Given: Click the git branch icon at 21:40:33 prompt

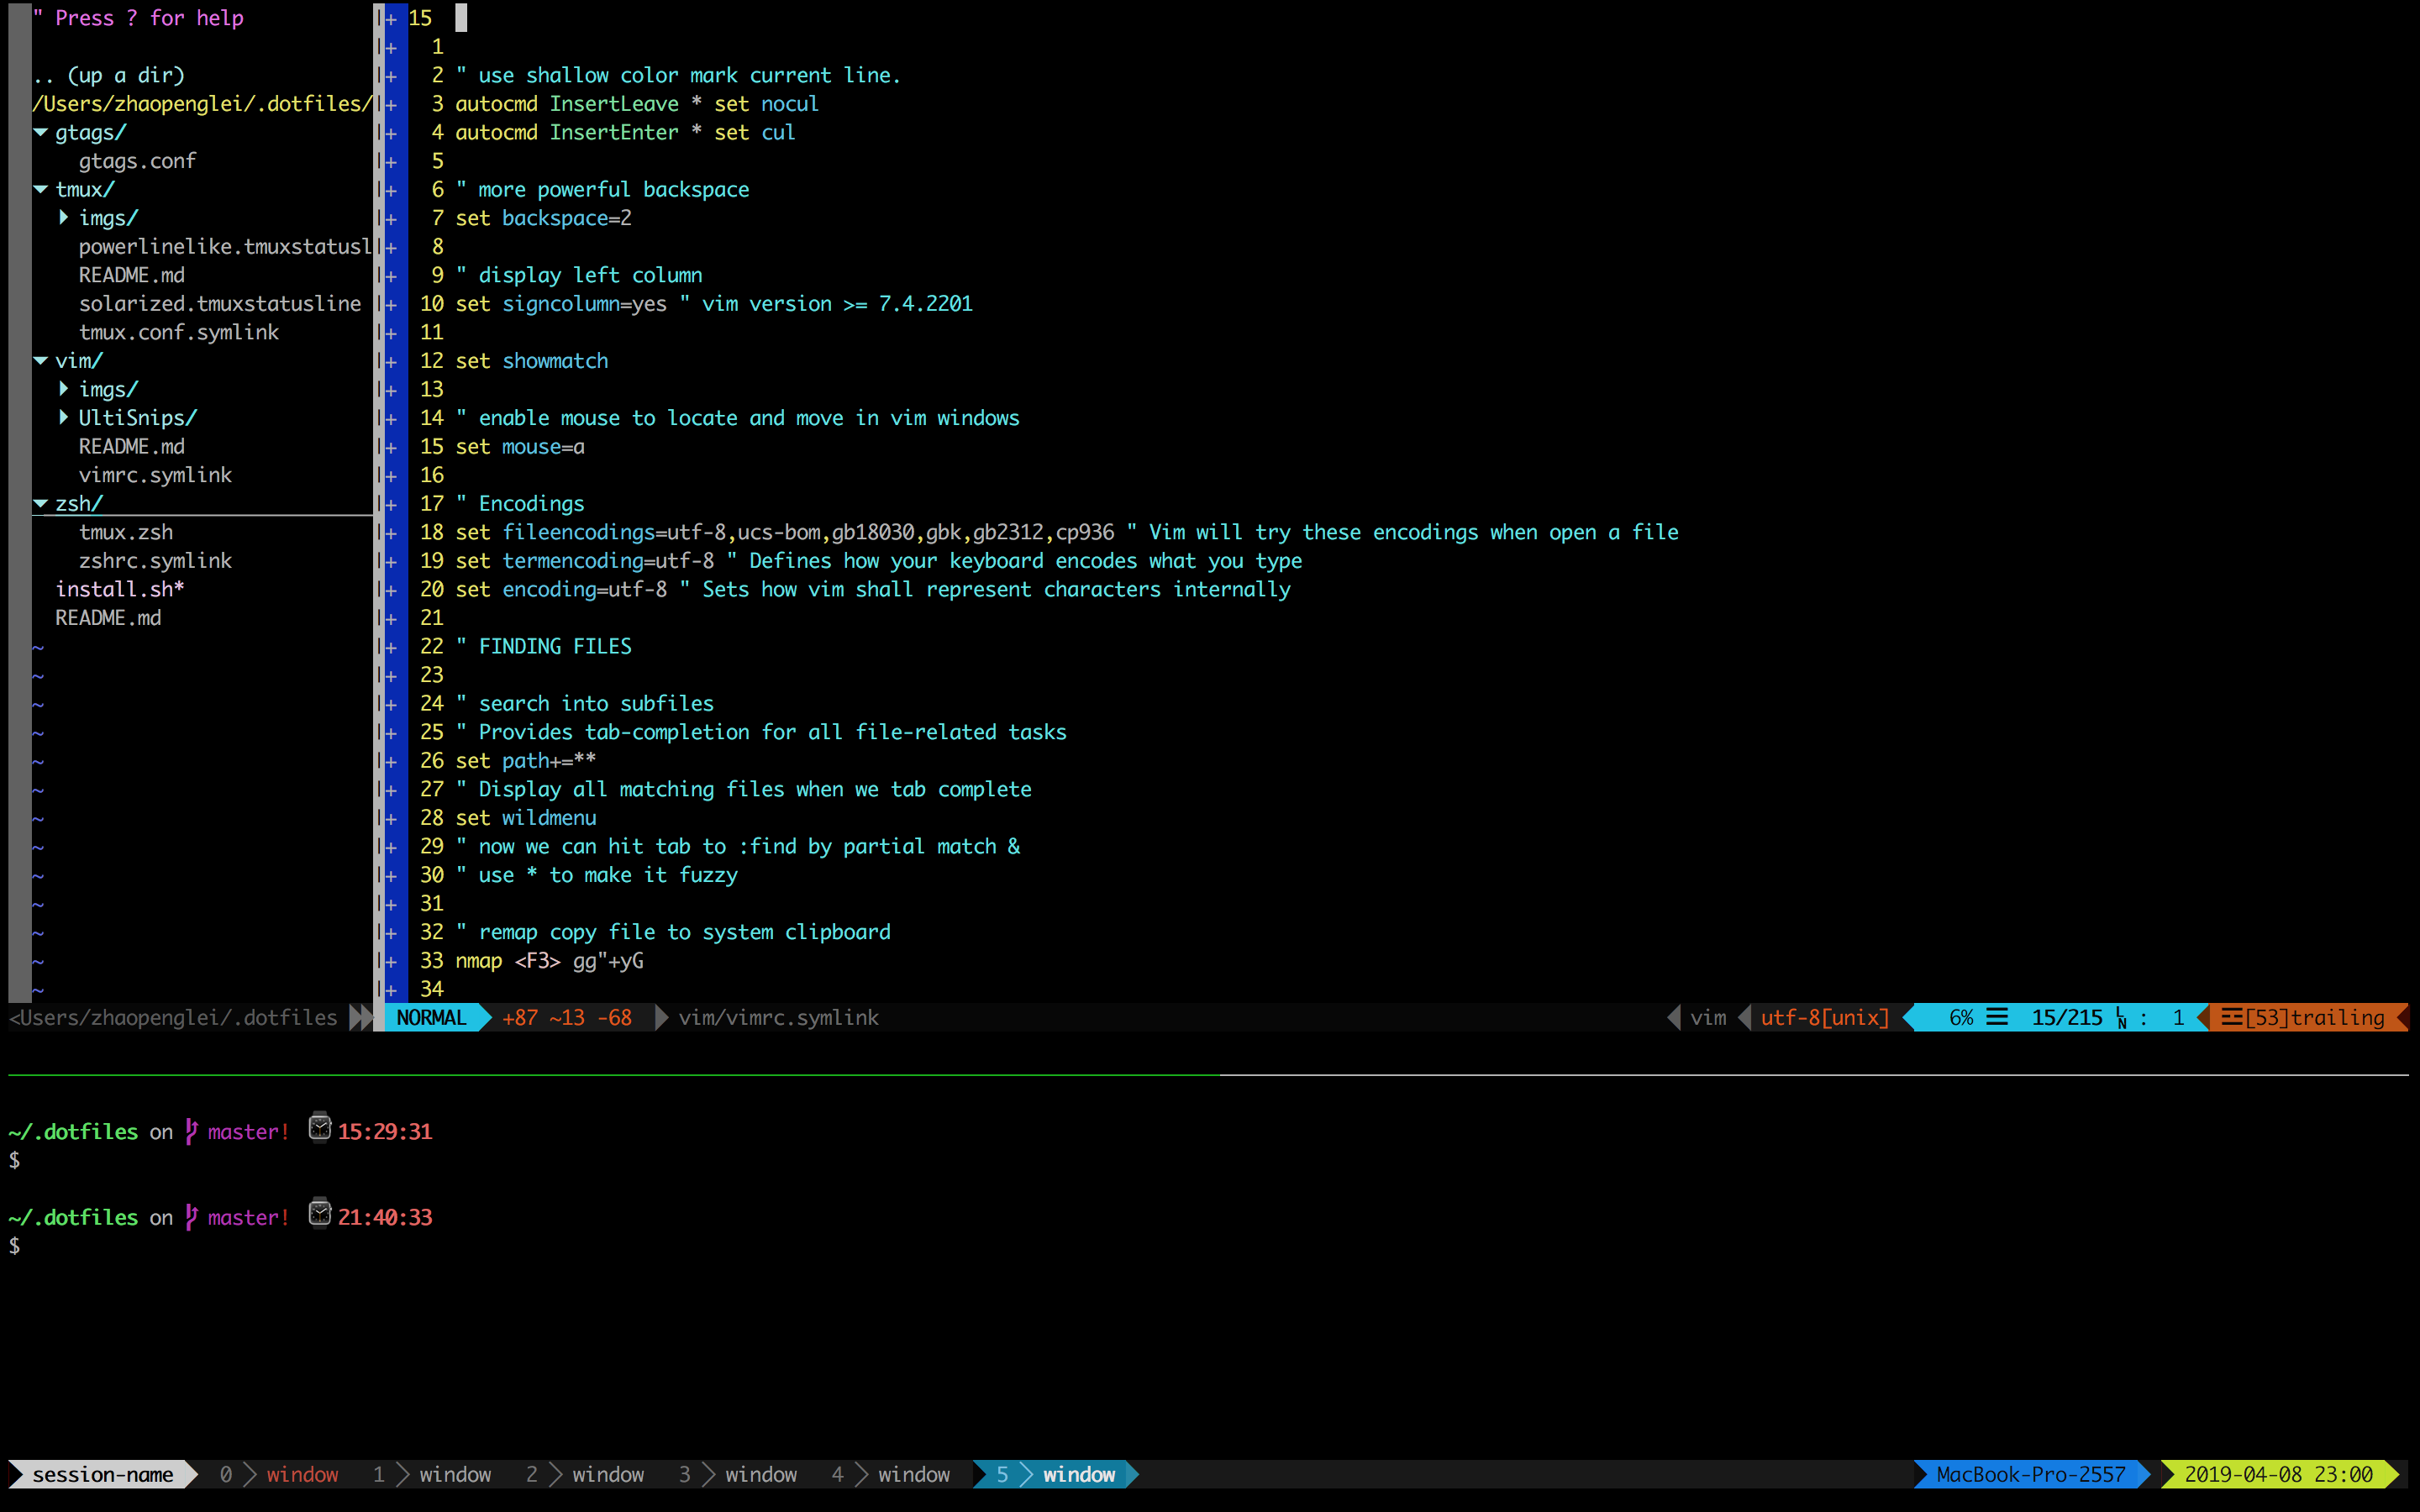Looking at the screenshot, I should [x=191, y=1218].
